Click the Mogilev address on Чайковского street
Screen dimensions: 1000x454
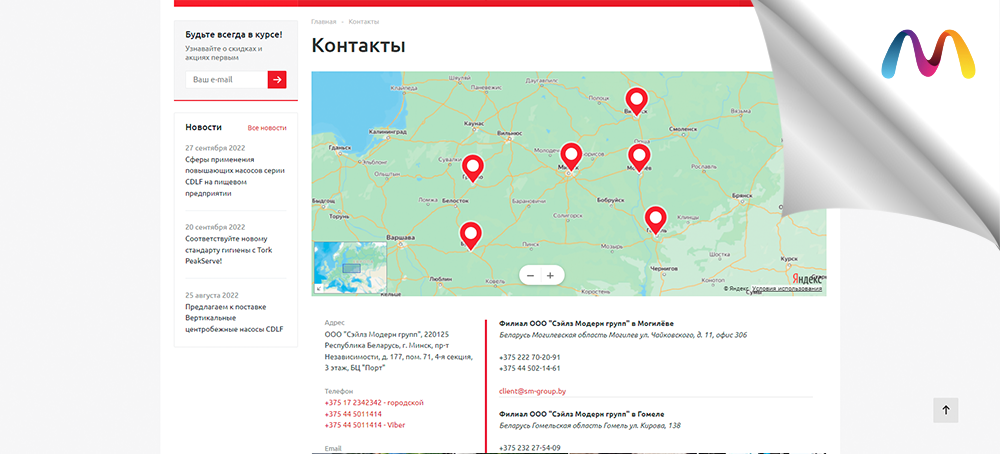[623, 335]
